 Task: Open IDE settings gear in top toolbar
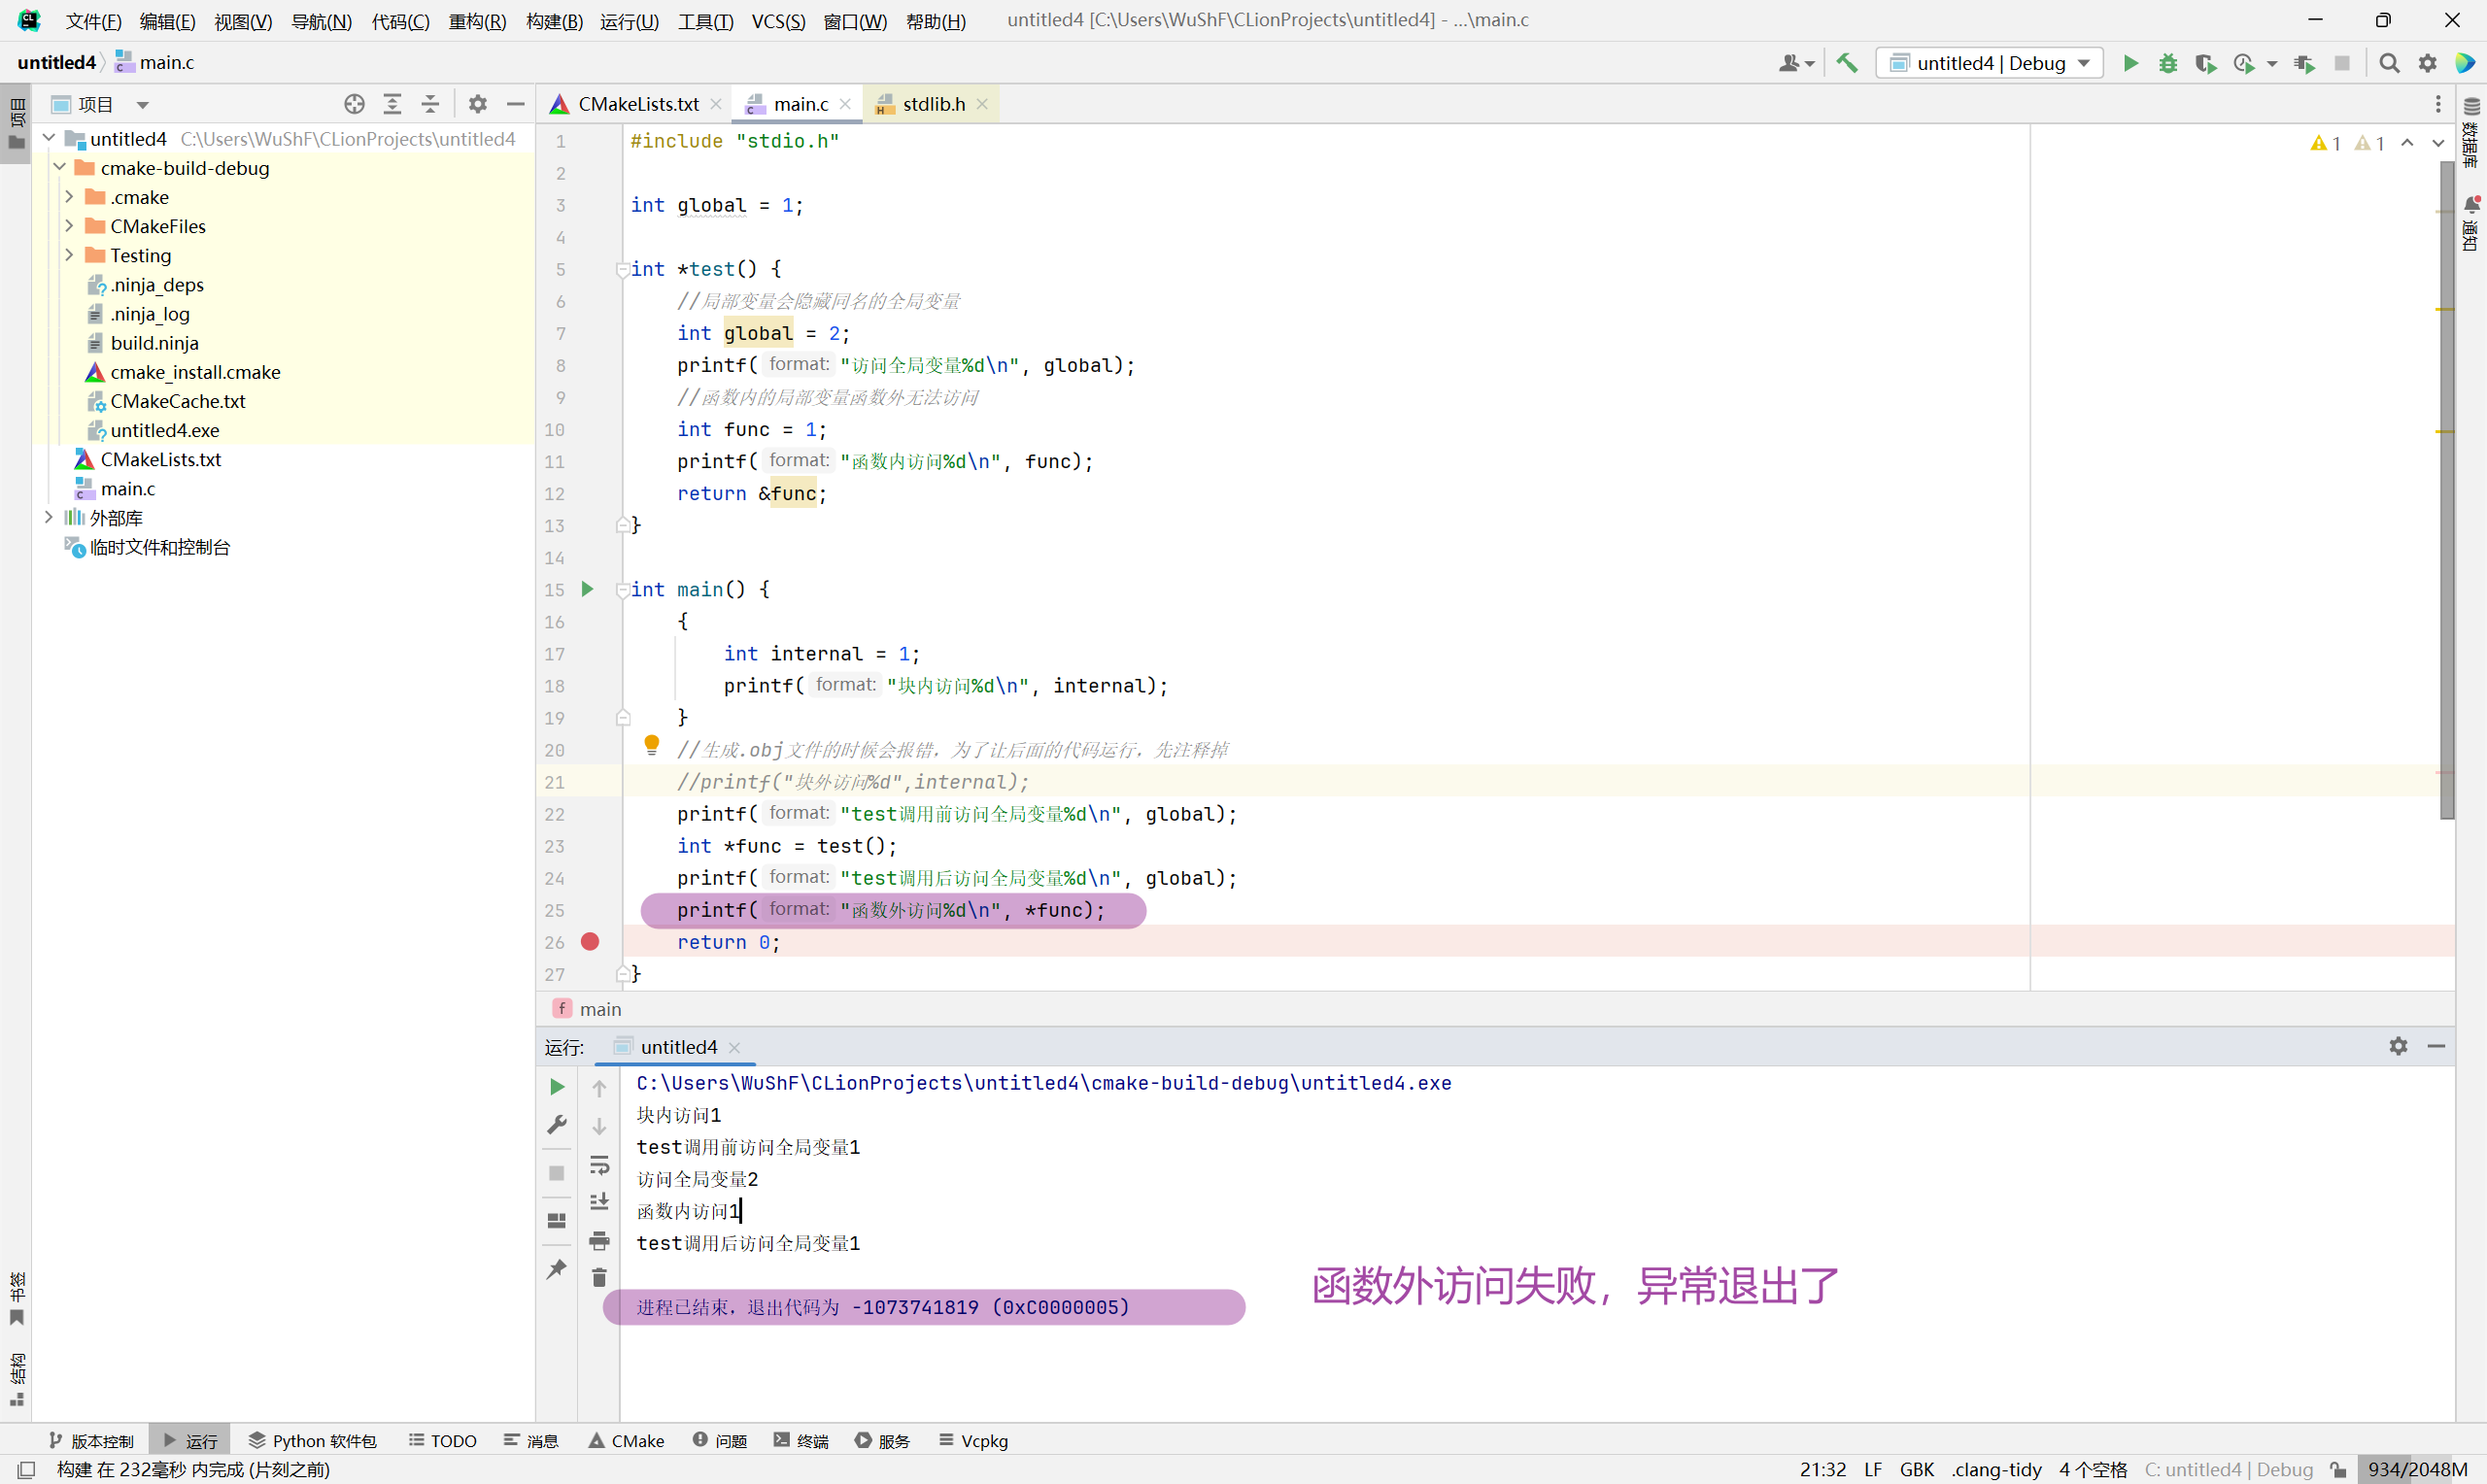click(2428, 63)
